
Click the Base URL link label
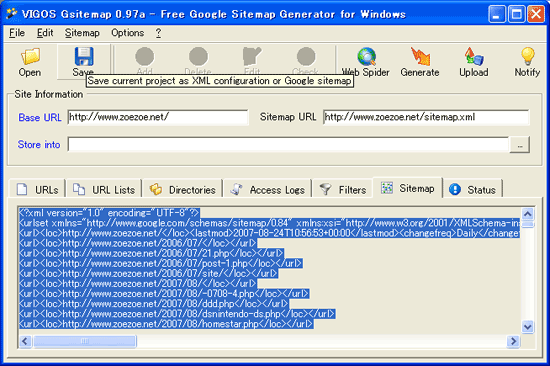[x=40, y=117]
